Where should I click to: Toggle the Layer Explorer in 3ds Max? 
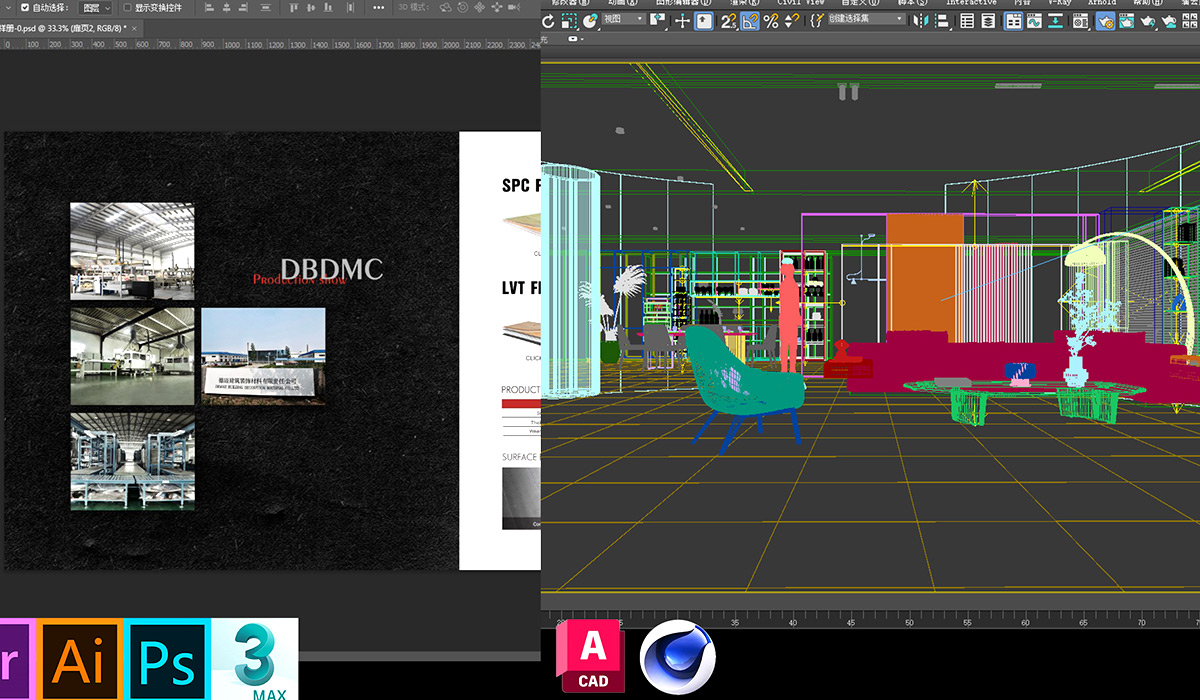point(988,21)
